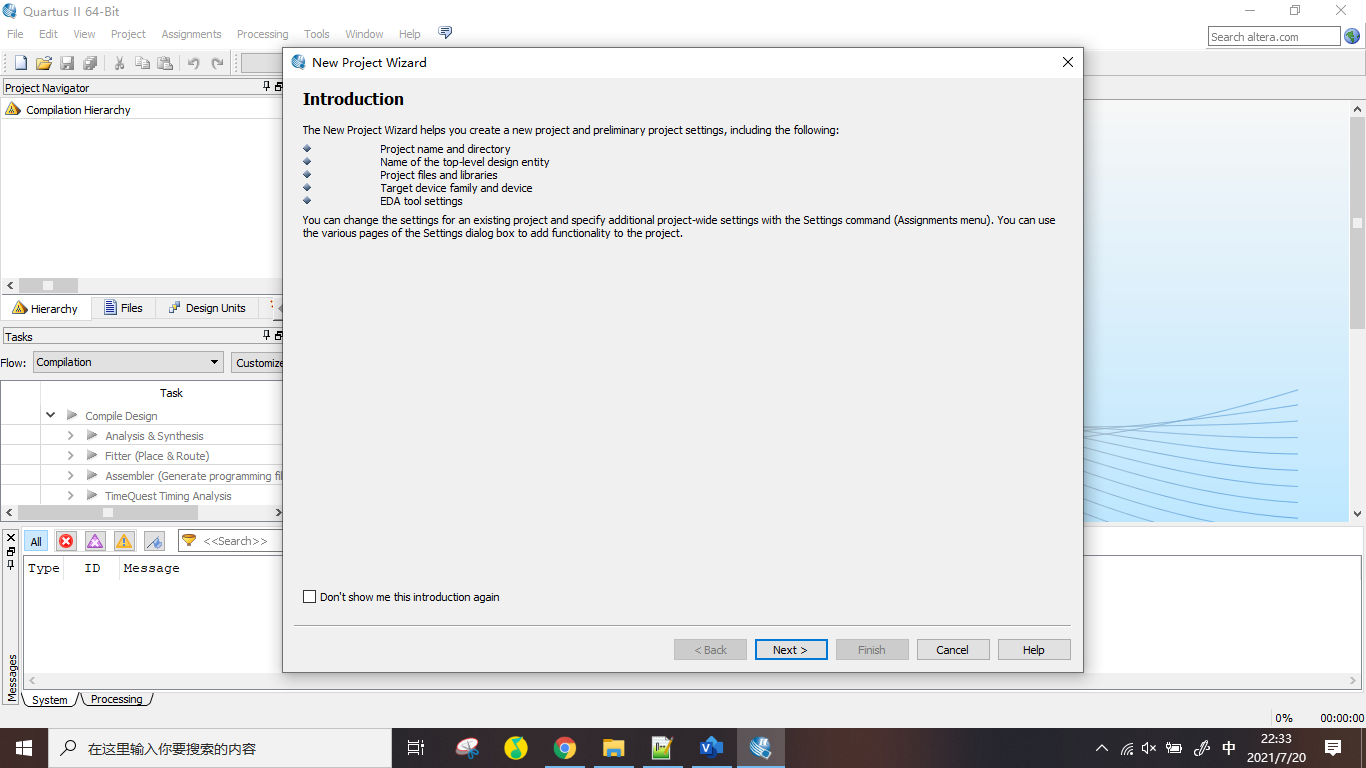Click the feedback speech bubble icon in menu bar
The height and width of the screenshot is (768, 1366).
pos(445,33)
